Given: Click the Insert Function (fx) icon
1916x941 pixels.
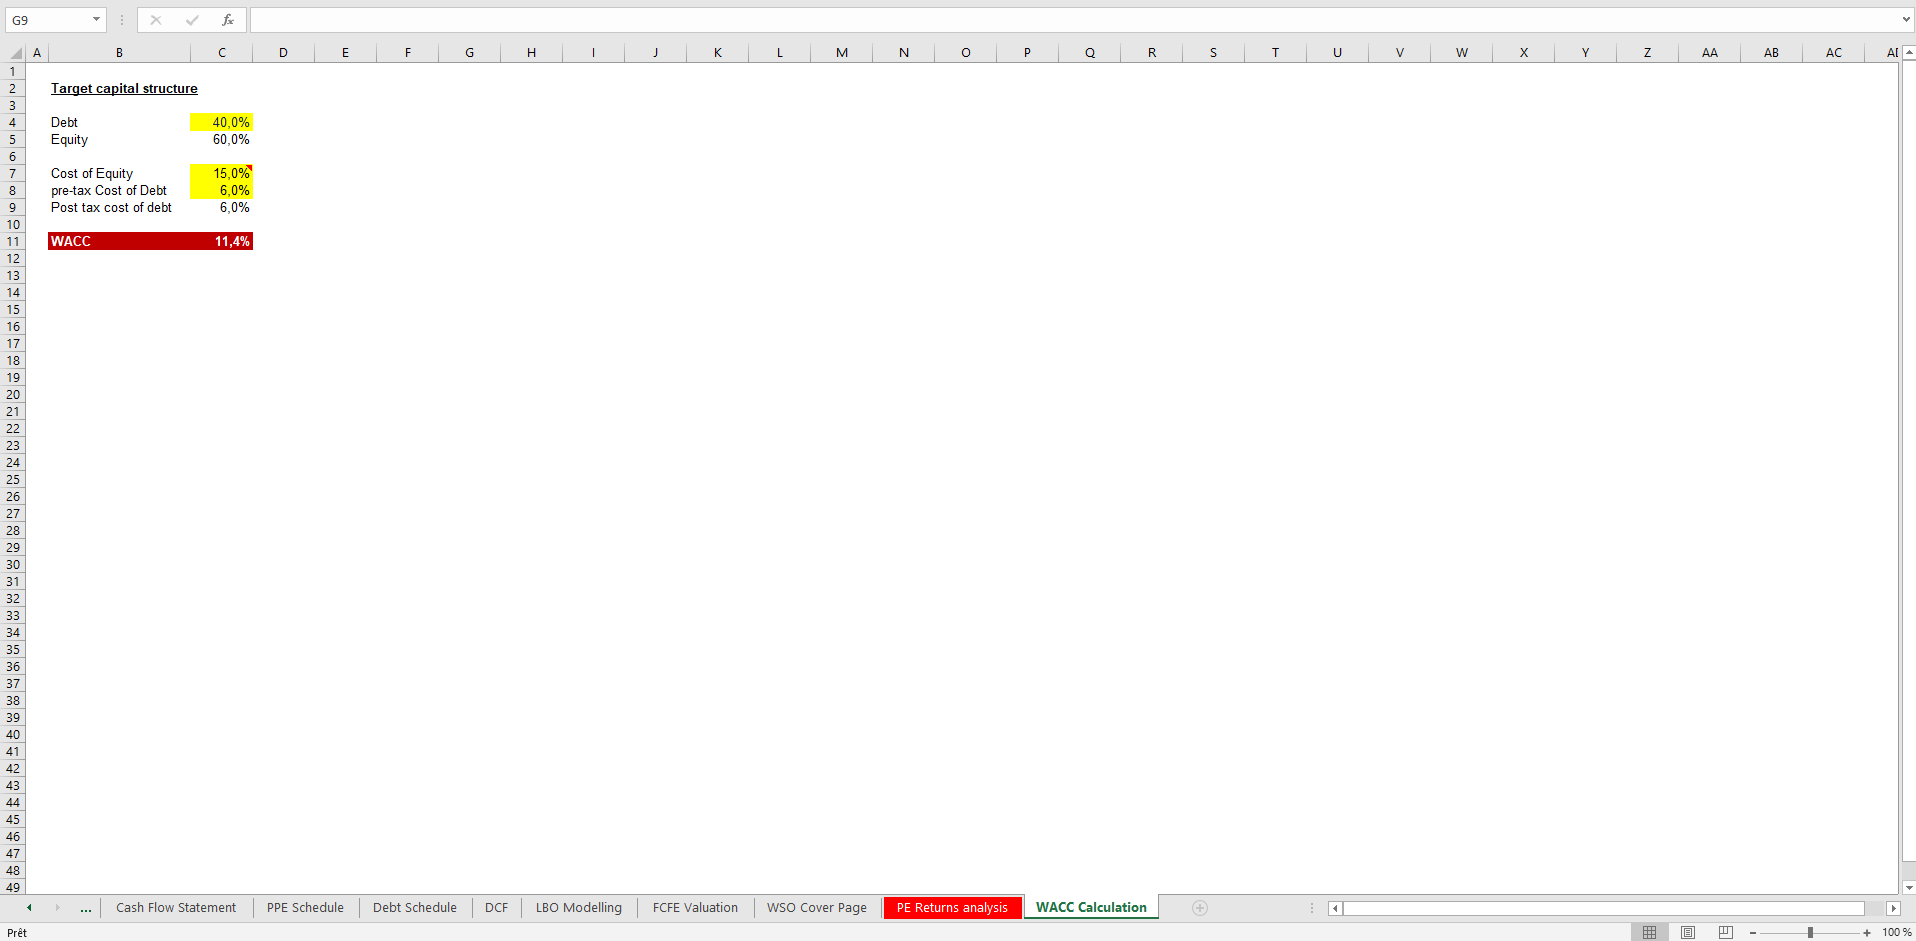Looking at the screenshot, I should 228,19.
